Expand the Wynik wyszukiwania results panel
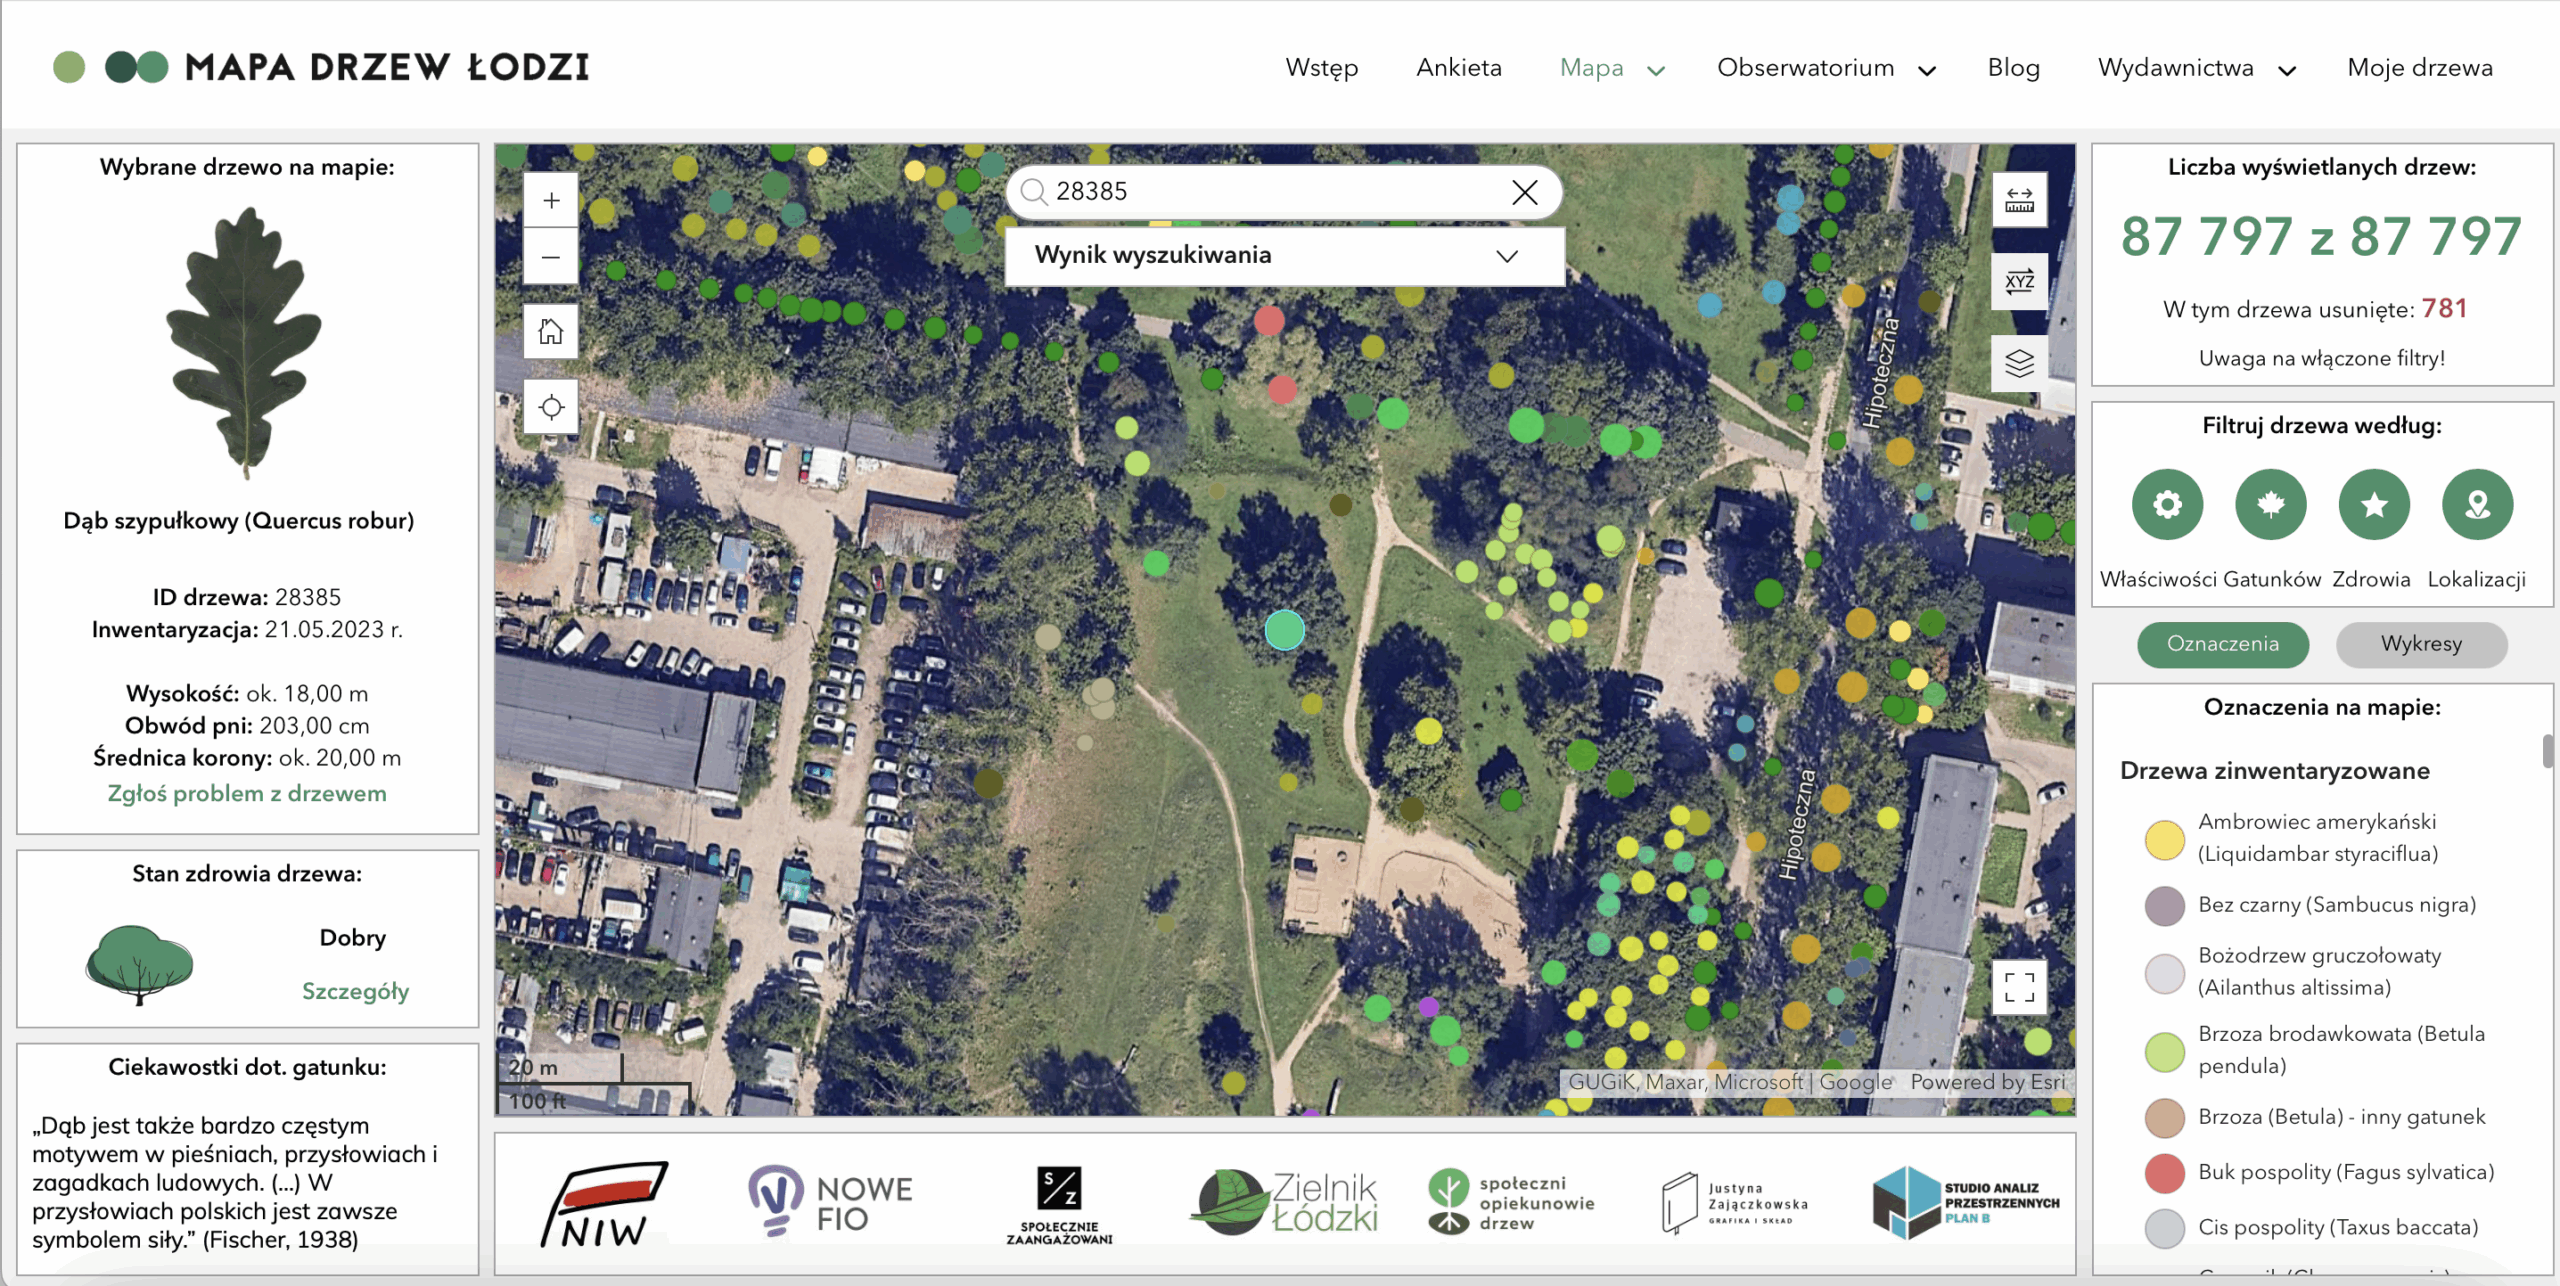 tap(1506, 256)
